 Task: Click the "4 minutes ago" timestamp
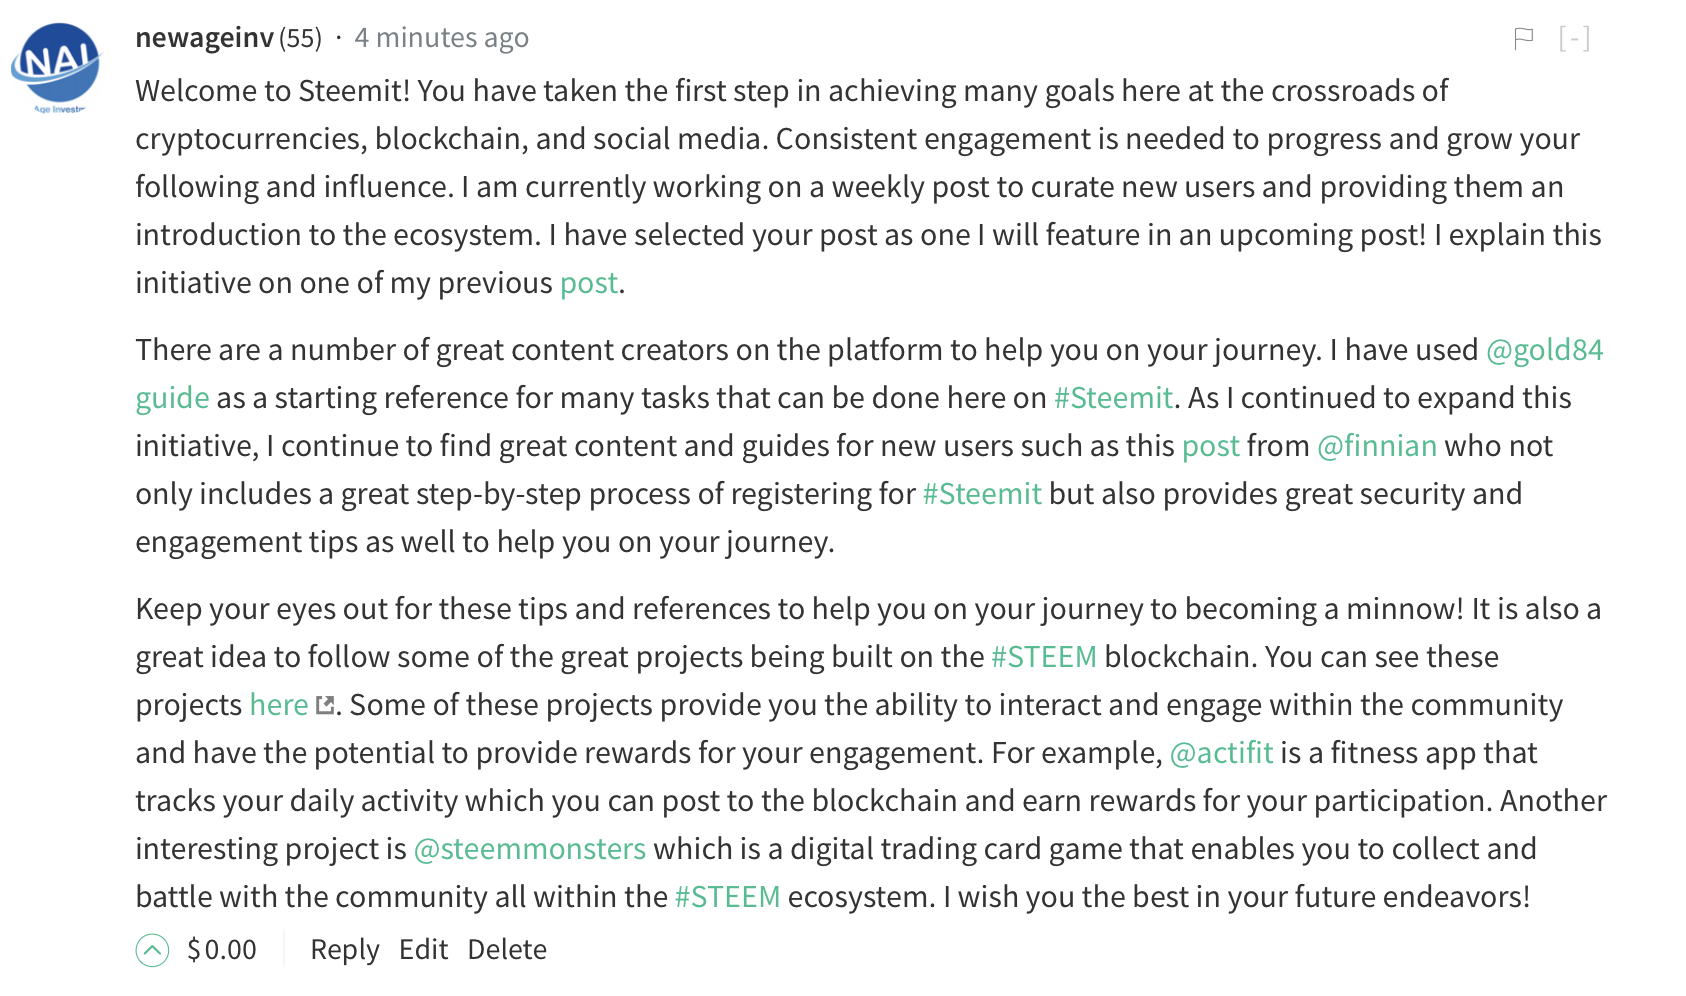pos(441,38)
